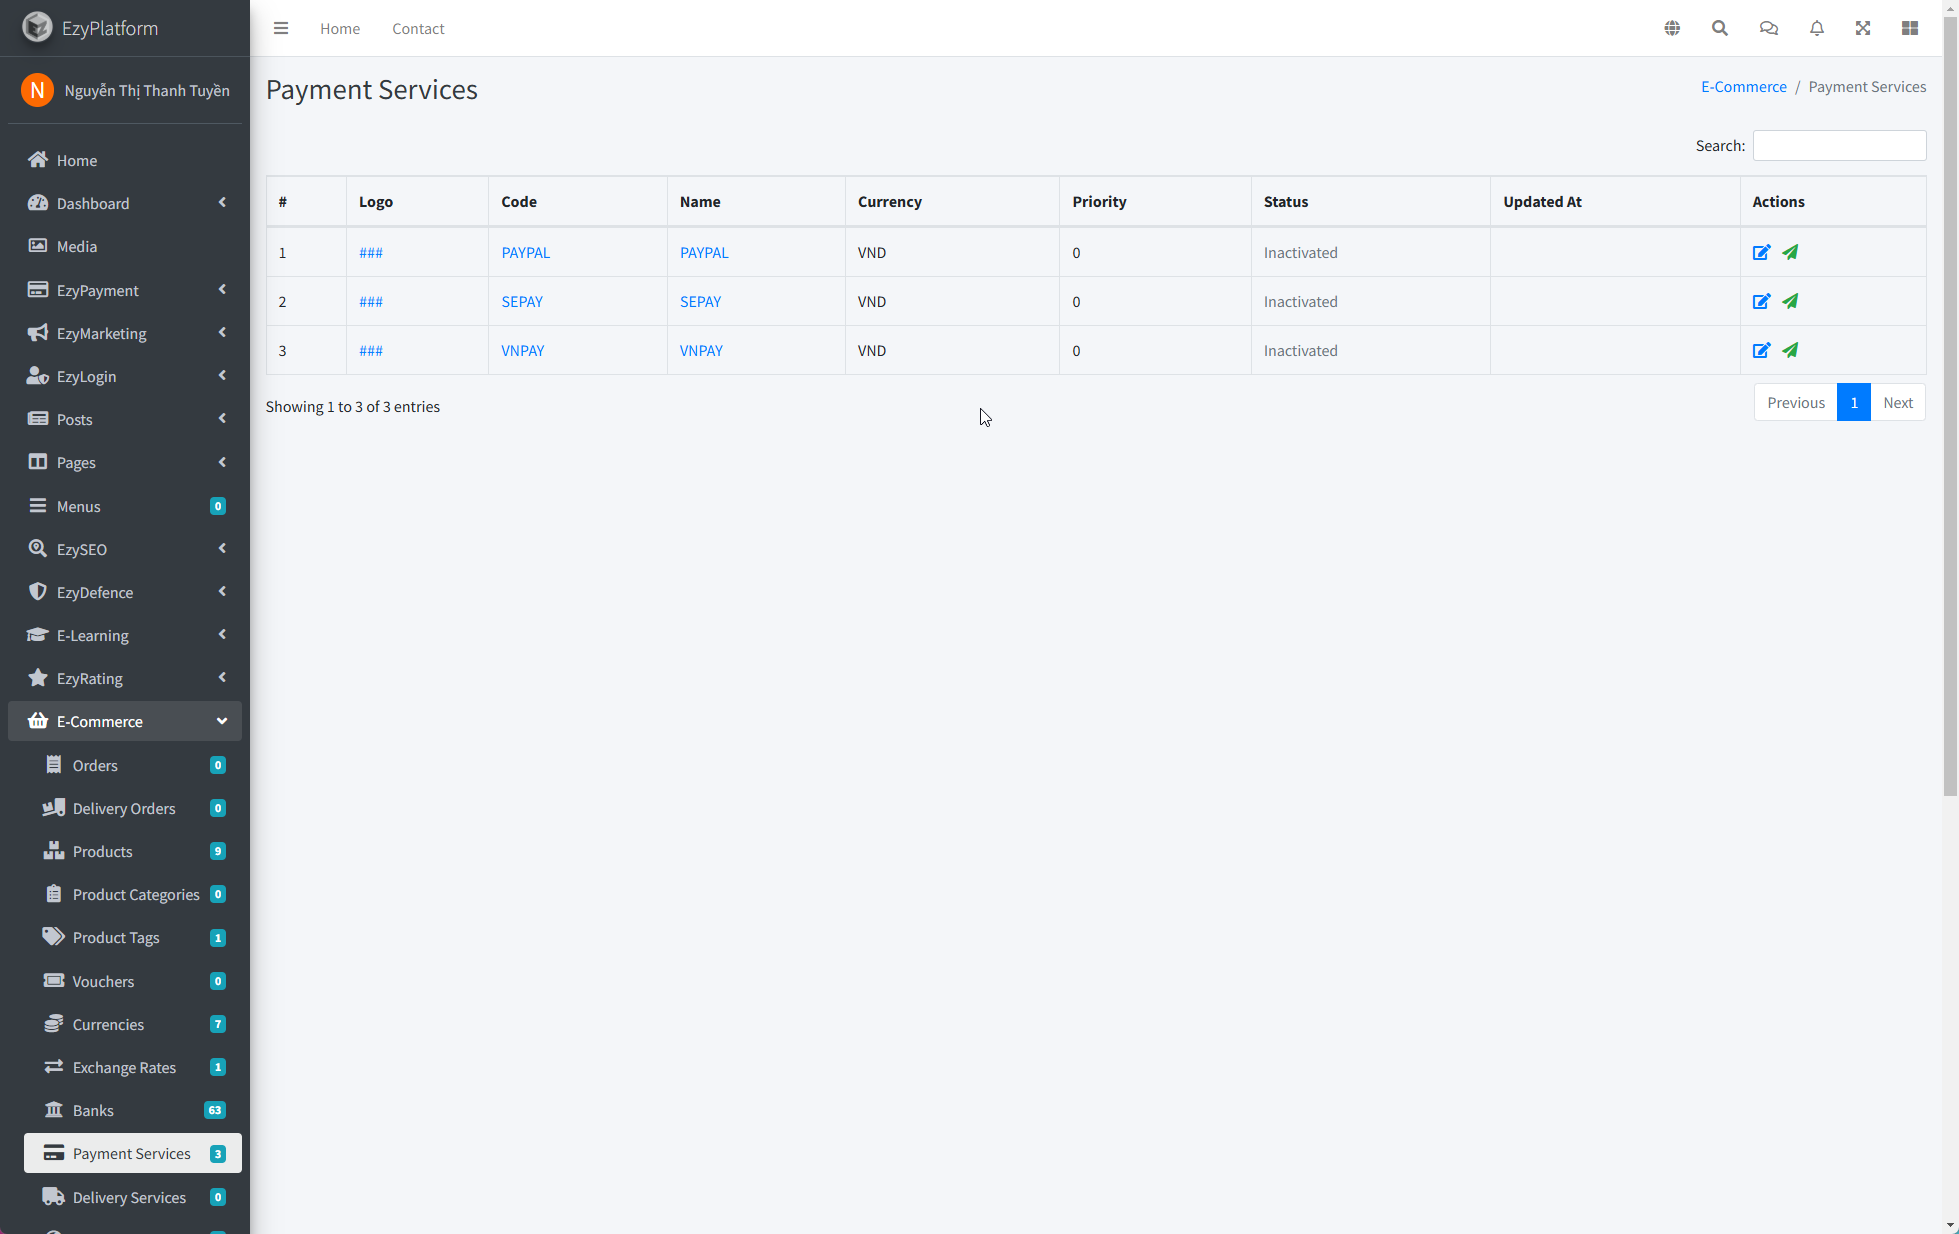This screenshot has height=1234, width=1959.
Task: Click the top navbar search icon
Action: 1720,28
